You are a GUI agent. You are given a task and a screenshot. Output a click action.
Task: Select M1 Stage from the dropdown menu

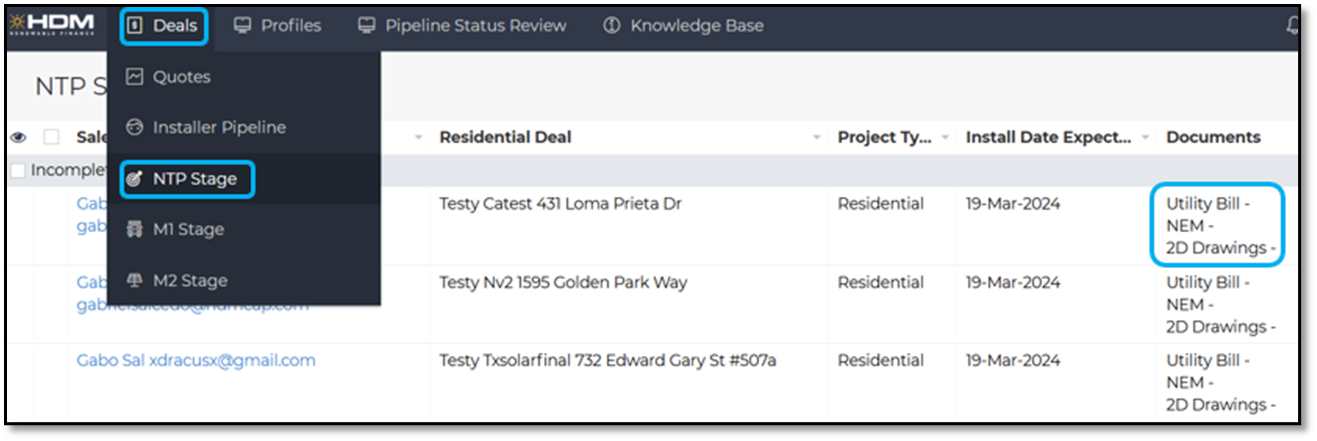[x=188, y=230]
